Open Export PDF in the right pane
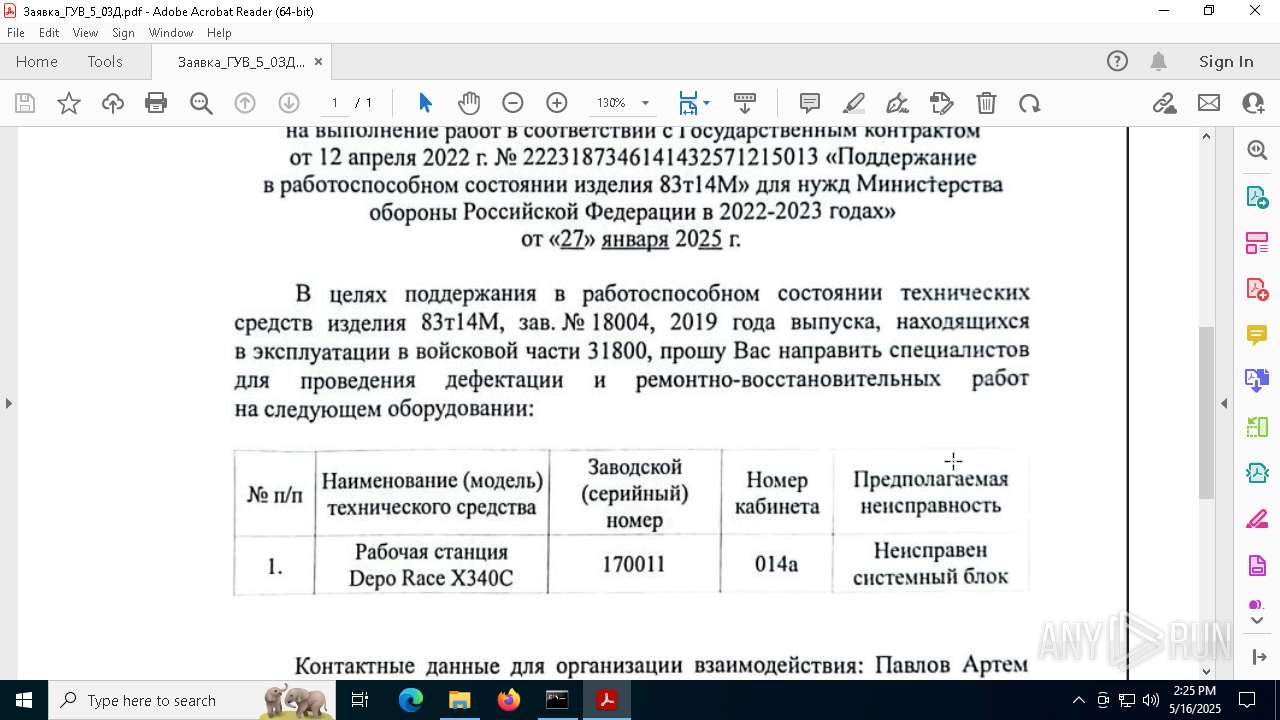 click(1257, 196)
